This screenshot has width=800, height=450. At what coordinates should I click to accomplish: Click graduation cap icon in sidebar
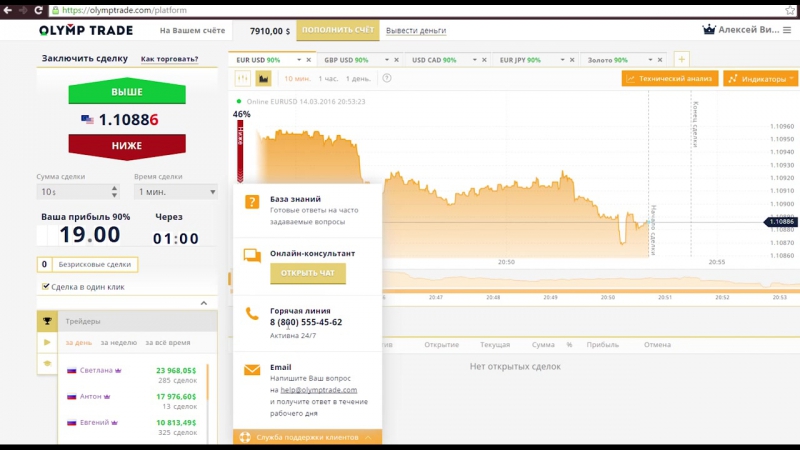[x=47, y=363]
